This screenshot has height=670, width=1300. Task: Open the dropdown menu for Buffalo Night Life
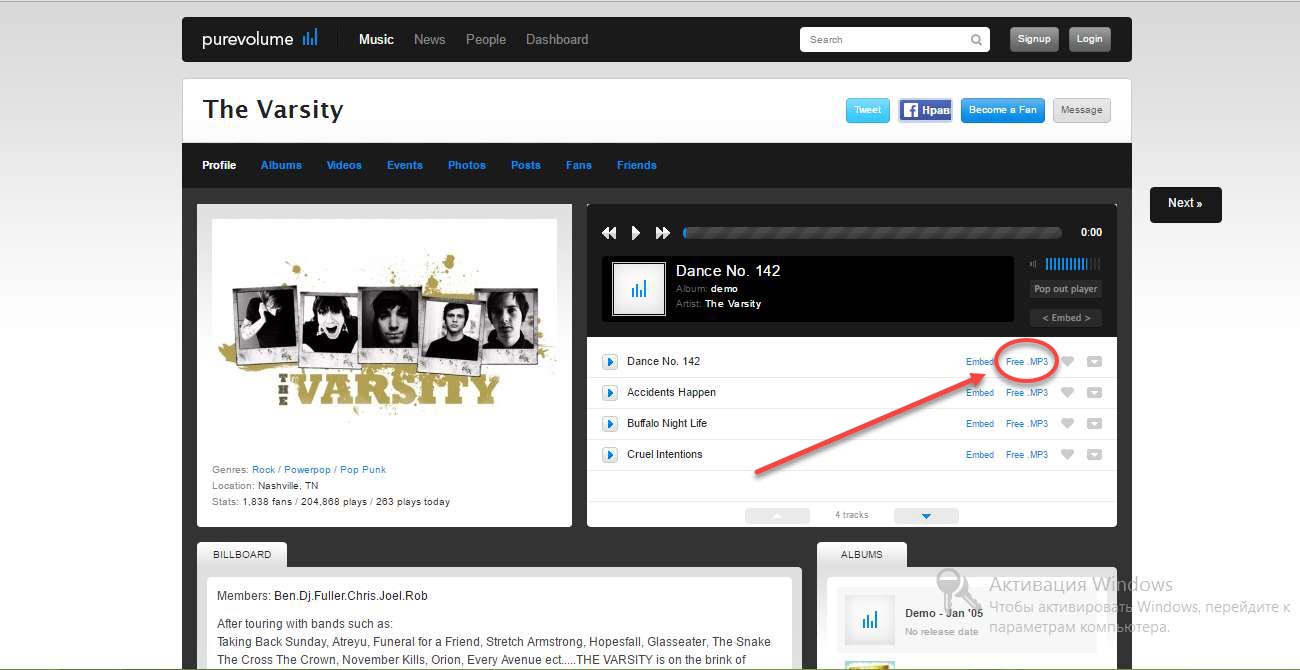[1094, 424]
